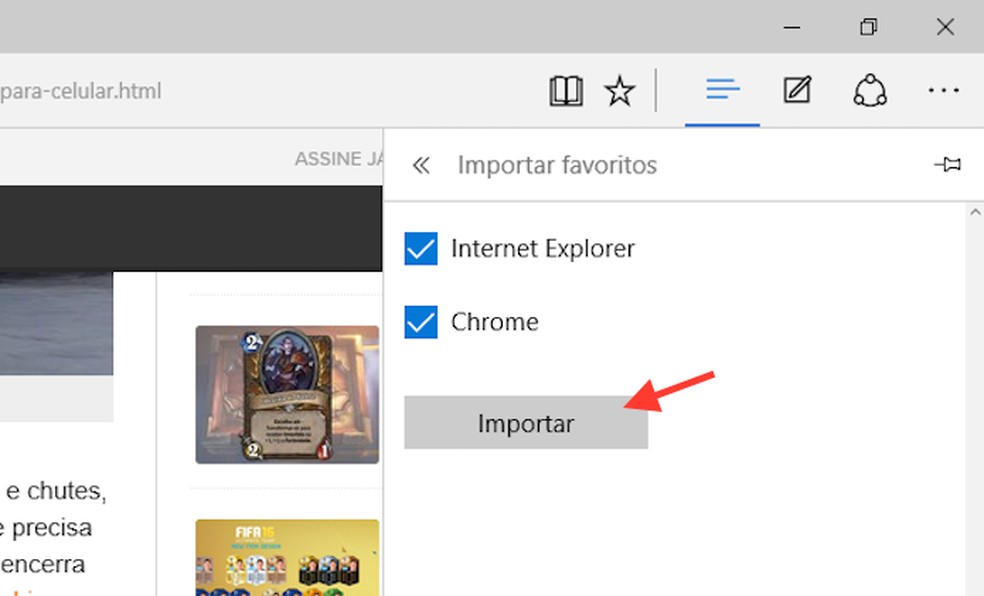Select the Hearthstone card thumbnail

(x=286, y=394)
